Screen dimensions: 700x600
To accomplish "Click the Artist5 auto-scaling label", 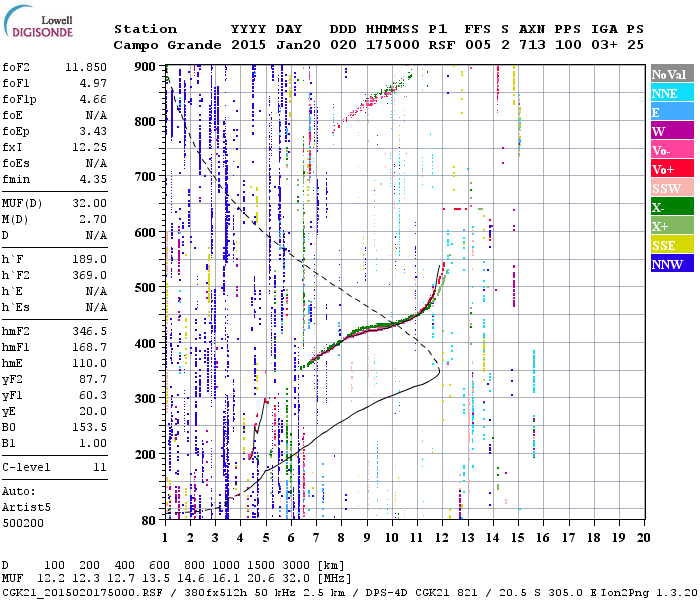I will click(26, 508).
